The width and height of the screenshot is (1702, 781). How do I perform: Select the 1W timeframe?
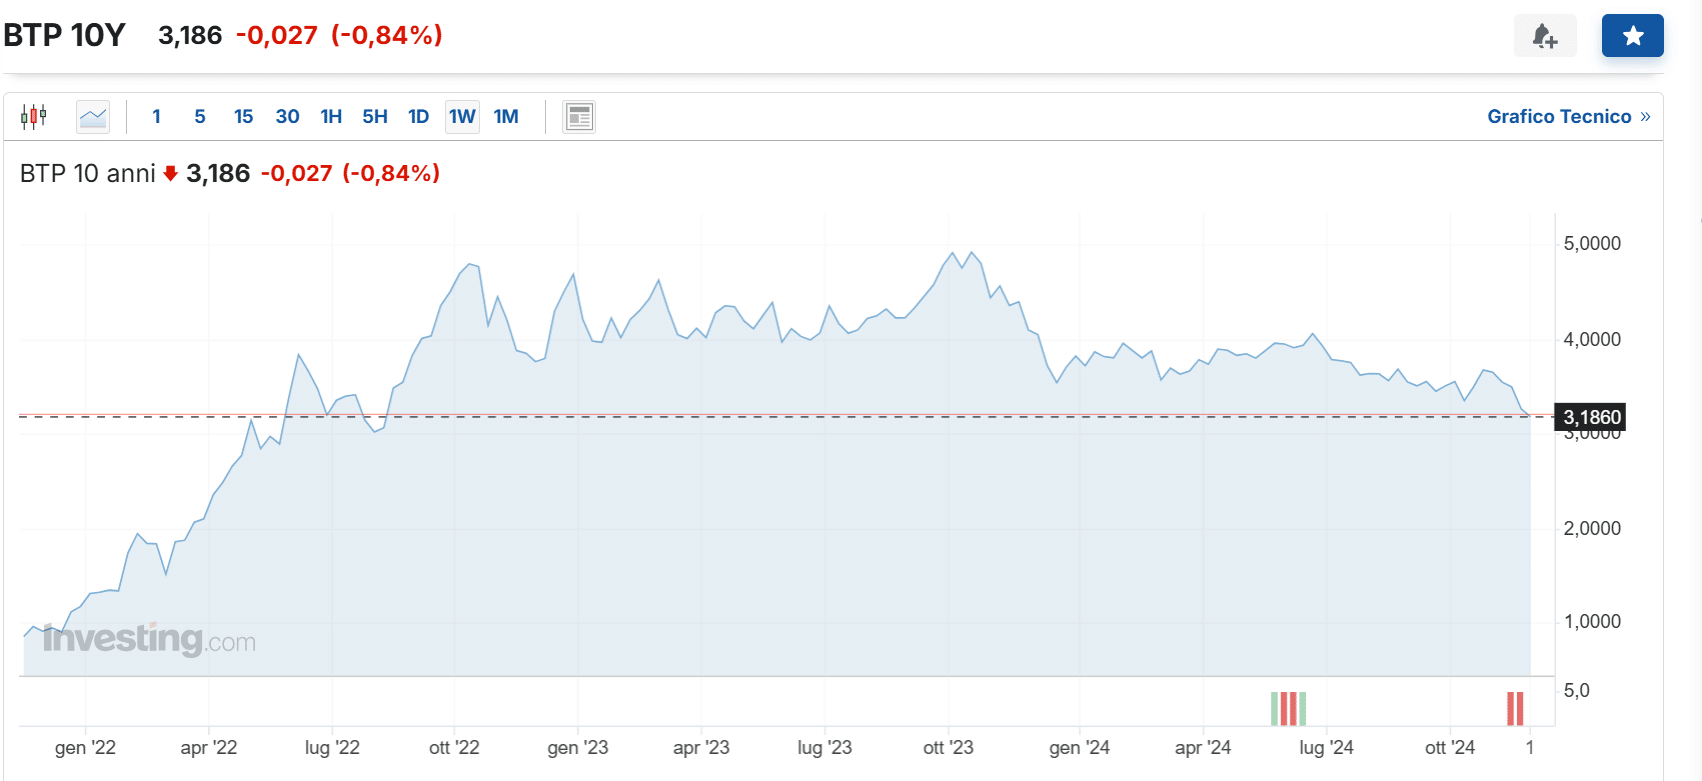point(462,117)
